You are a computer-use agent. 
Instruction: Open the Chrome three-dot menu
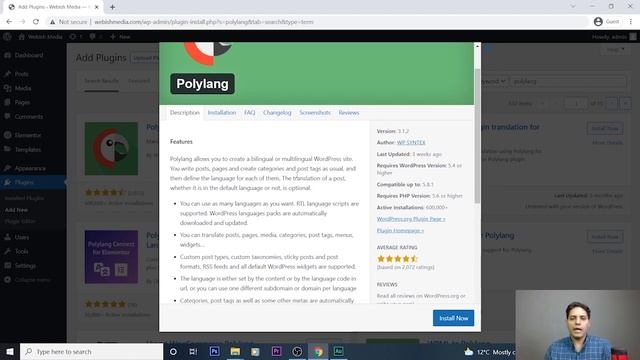coord(631,22)
